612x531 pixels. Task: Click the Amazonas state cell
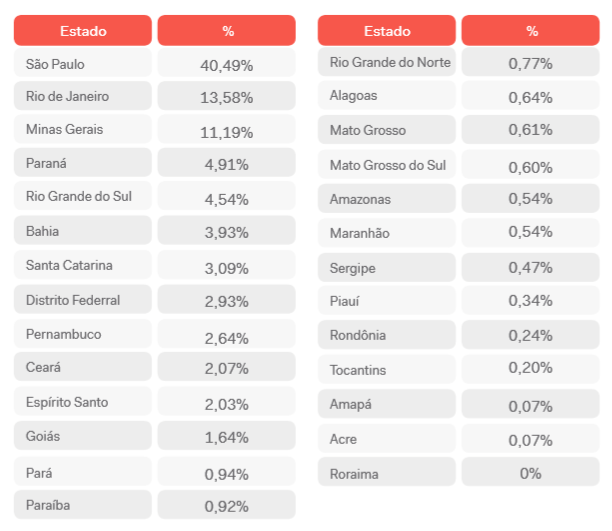pos(386,198)
